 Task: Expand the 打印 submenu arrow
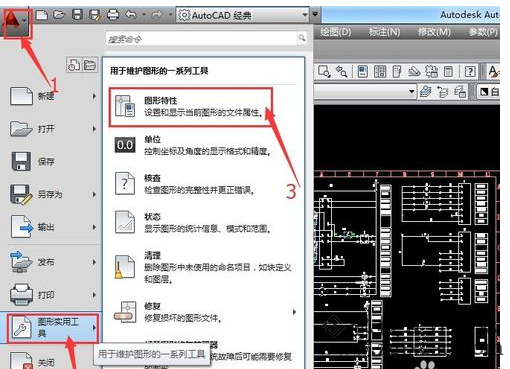(x=94, y=295)
